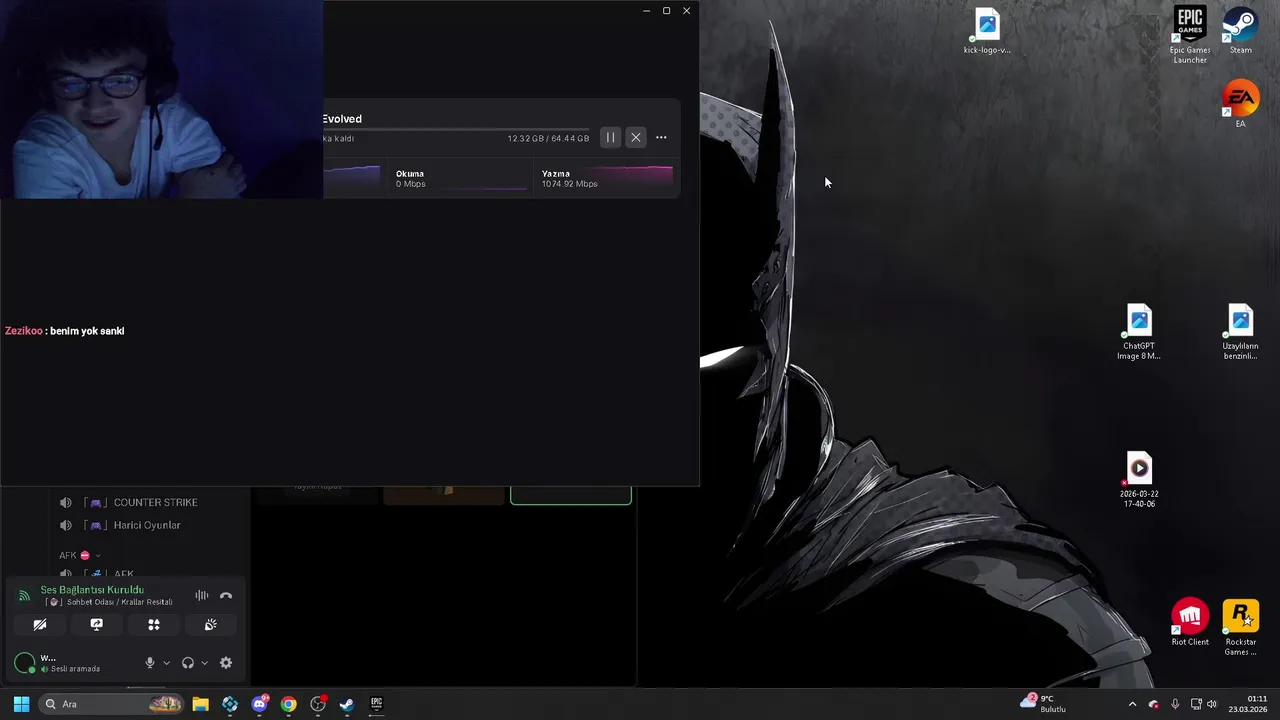
Task: Open headphone output options dropdown
Action: (204, 662)
